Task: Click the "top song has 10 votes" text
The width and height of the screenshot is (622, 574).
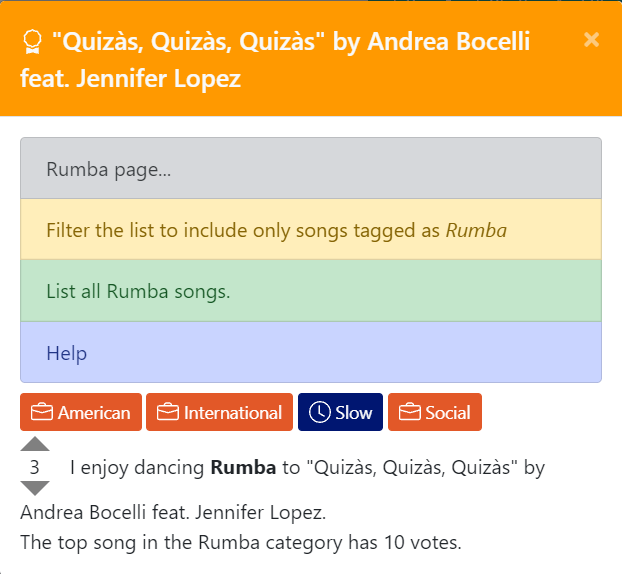Action: [x=240, y=543]
